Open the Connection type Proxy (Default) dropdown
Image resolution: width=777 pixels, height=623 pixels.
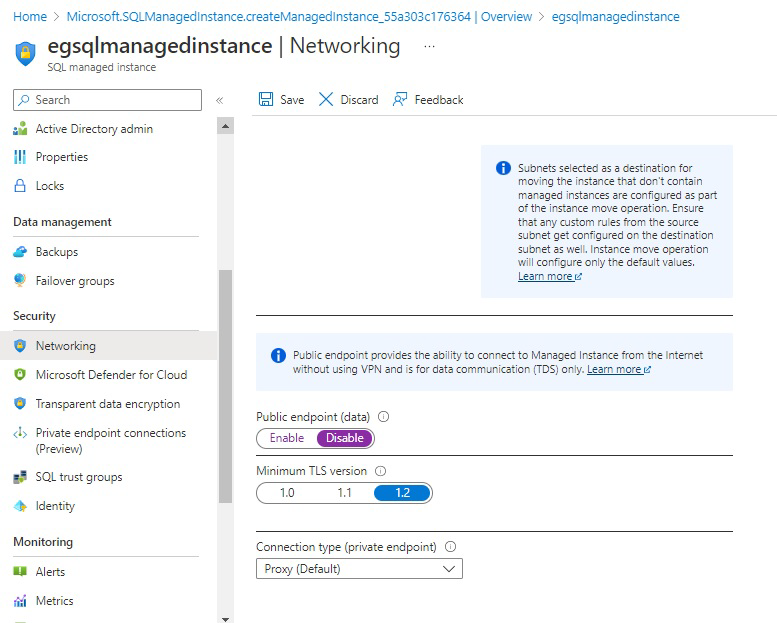[x=359, y=568]
